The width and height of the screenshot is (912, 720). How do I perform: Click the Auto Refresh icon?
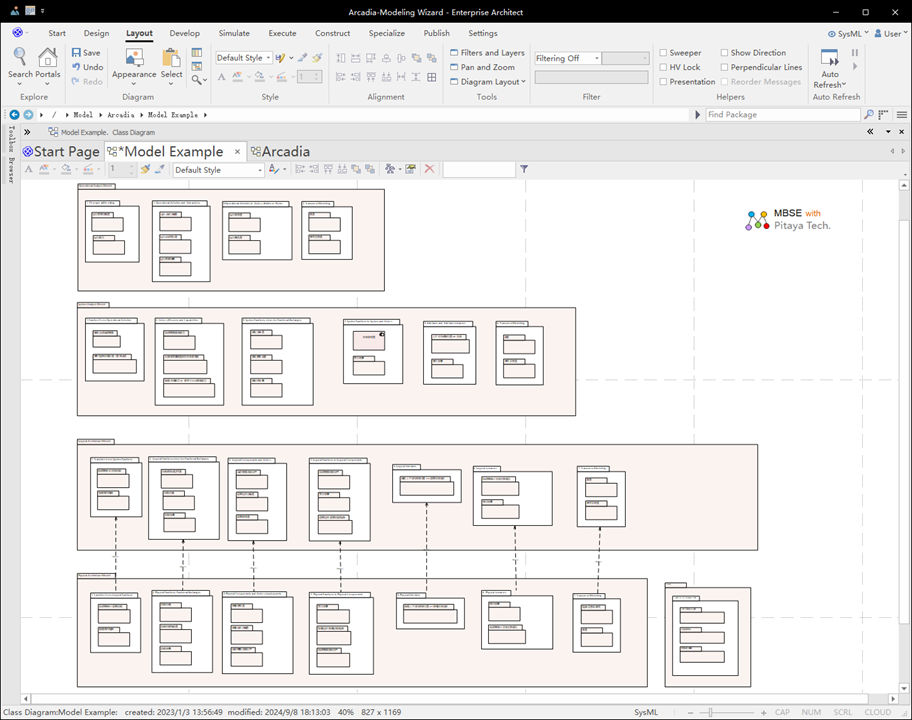click(829, 58)
